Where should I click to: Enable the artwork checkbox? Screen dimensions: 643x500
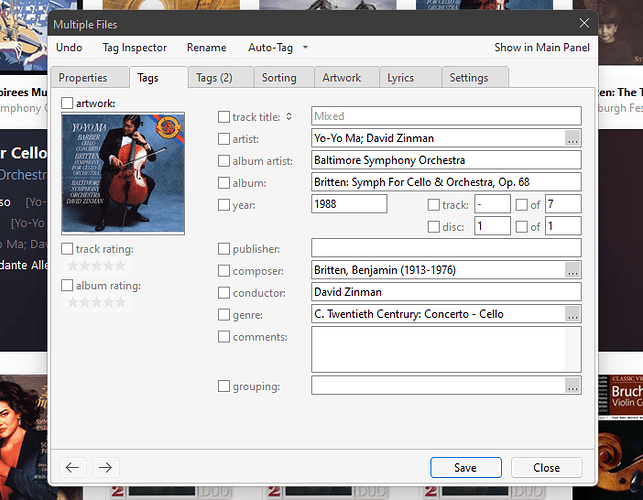(67, 103)
